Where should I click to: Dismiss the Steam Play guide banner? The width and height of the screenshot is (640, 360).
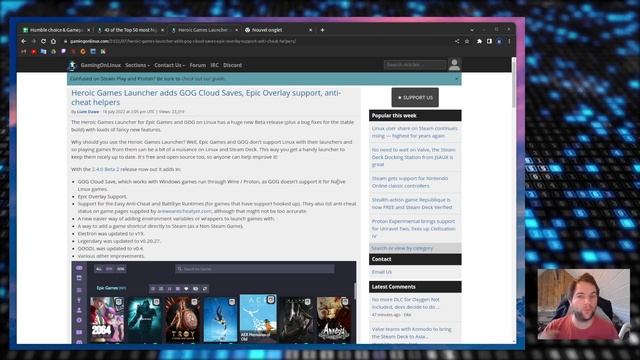456,78
